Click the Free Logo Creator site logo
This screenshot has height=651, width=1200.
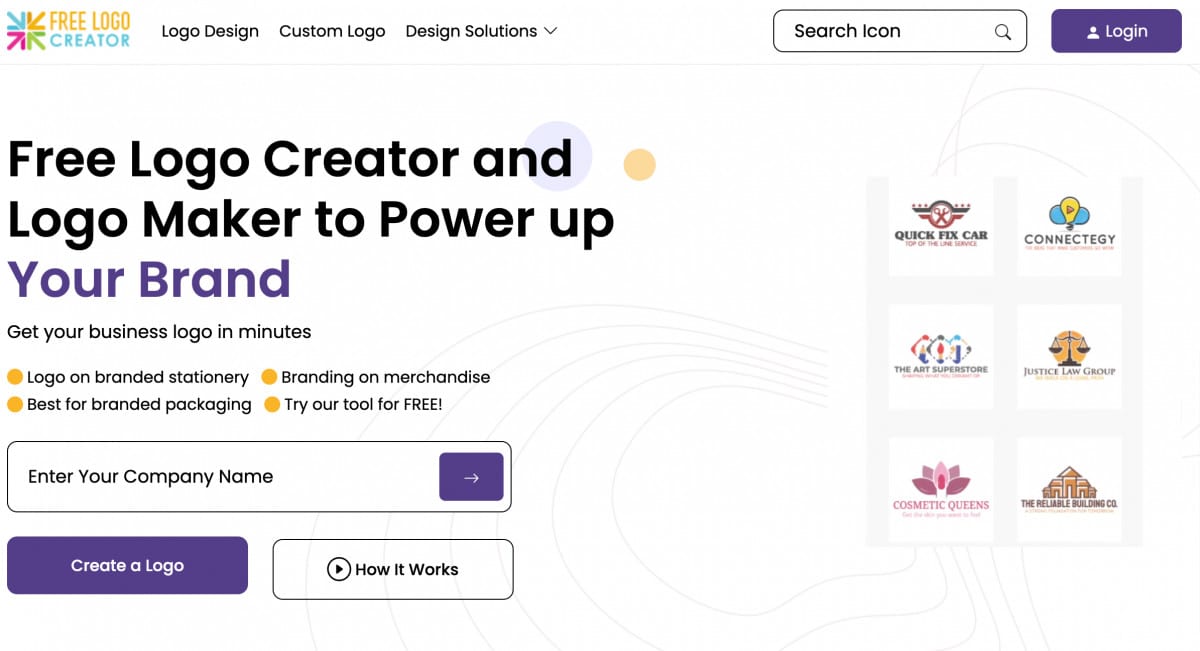[68, 31]
